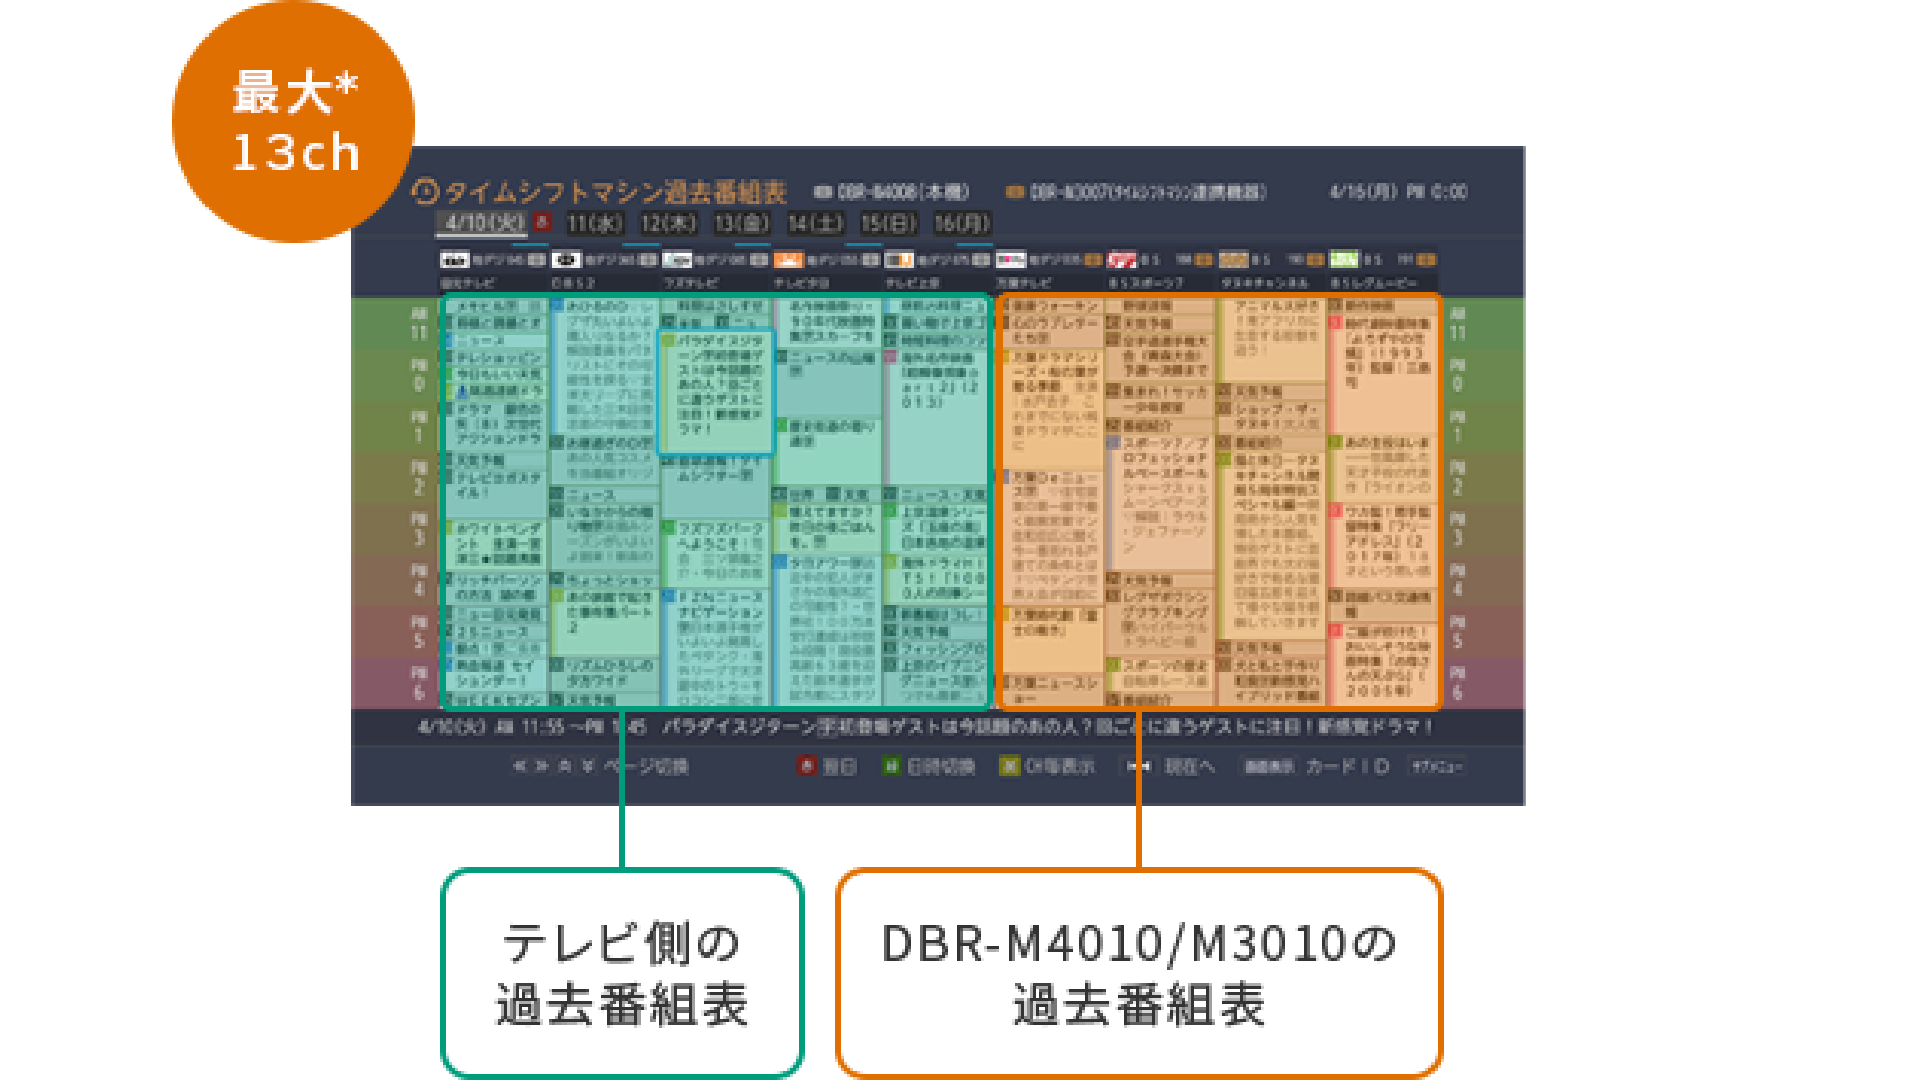This screenshot has height=1080, width=1920.
Task: Select the 11 (Wed) date tab
Action: point(595,223)
